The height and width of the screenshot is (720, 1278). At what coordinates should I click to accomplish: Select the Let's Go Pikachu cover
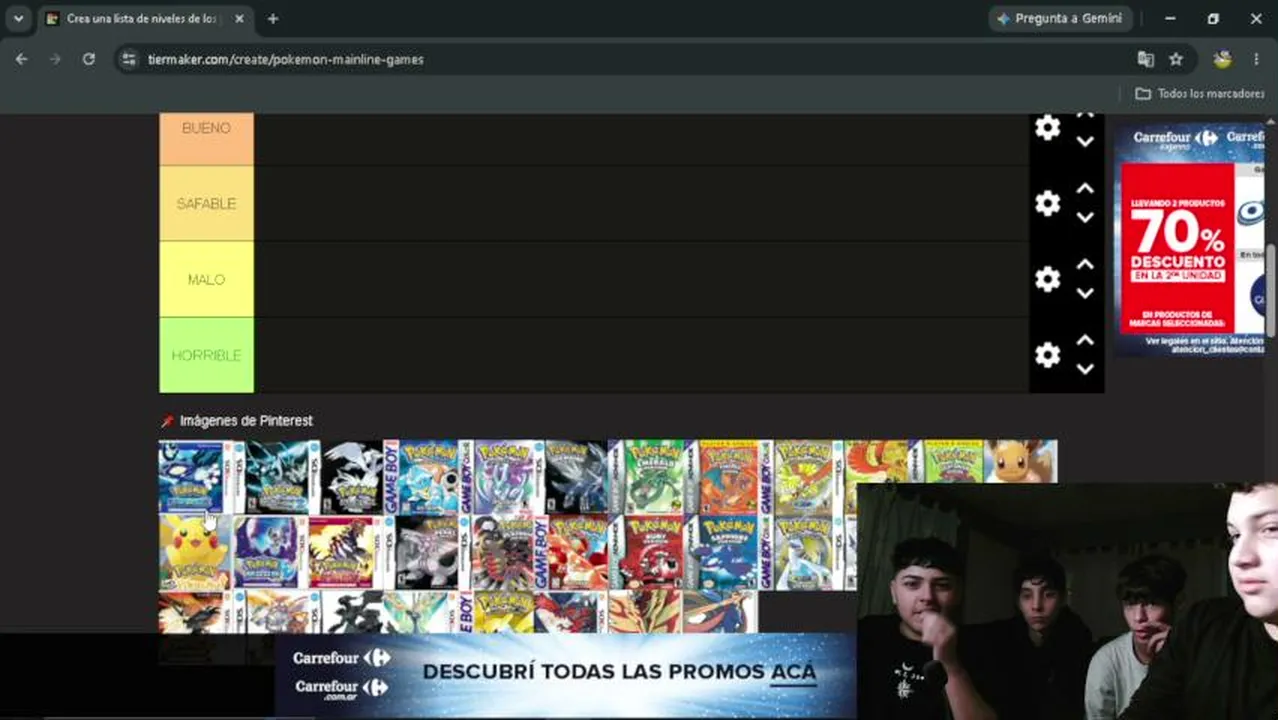[196, 552]
